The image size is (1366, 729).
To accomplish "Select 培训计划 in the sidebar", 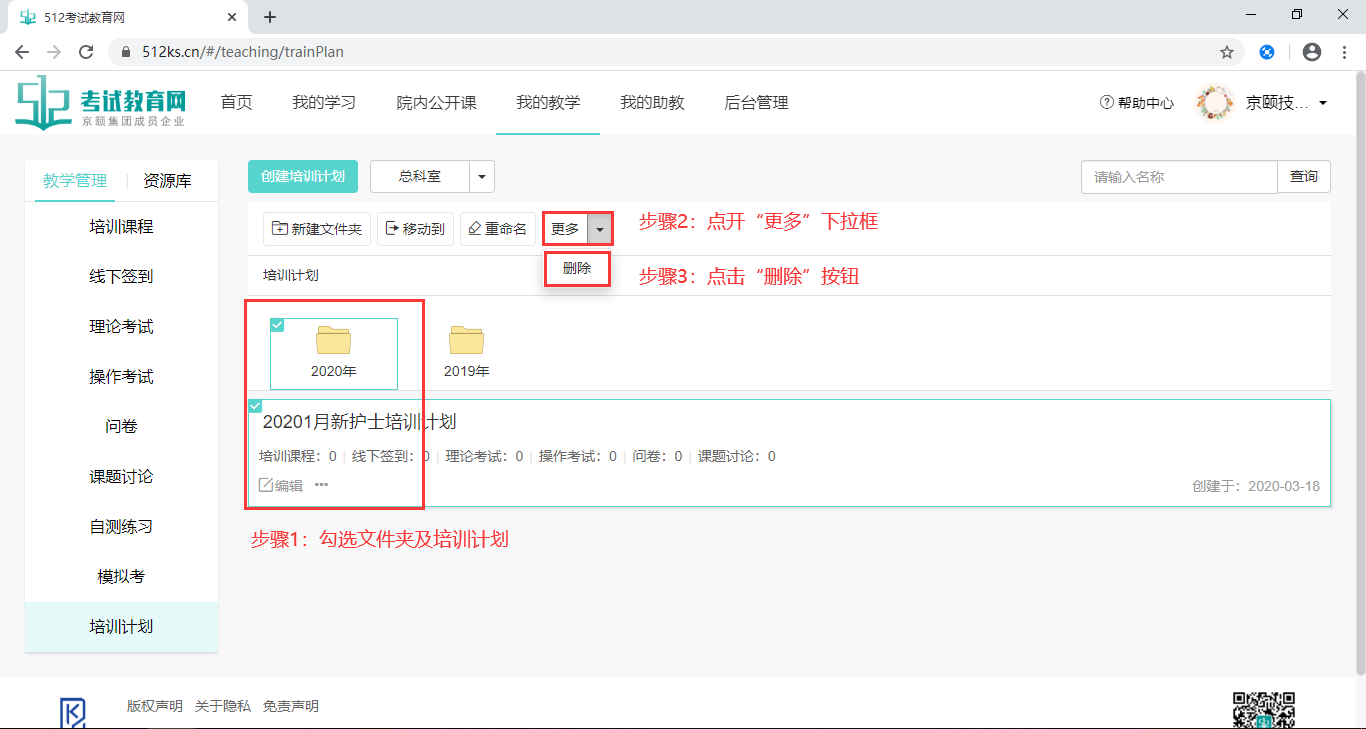I will [121, 627].
